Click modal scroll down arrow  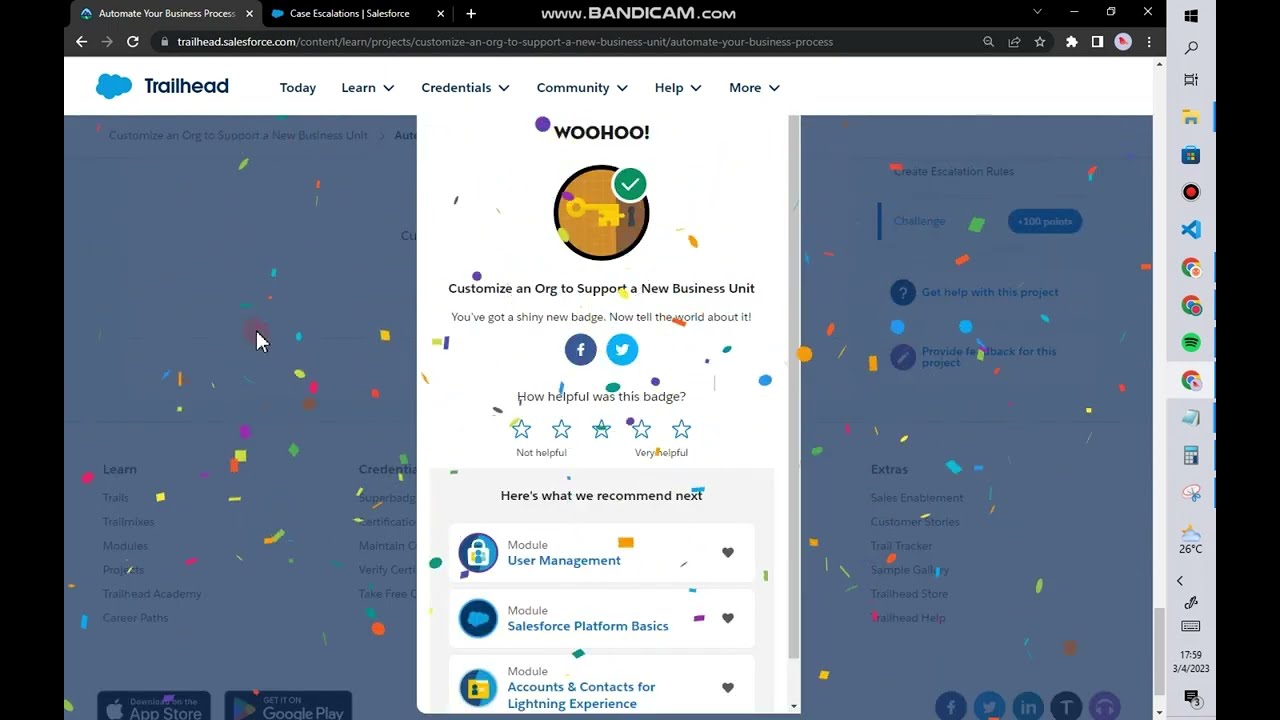[x=794, y=706]
